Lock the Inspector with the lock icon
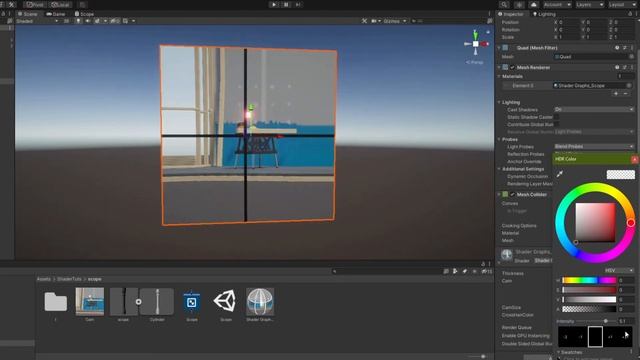 (630, 14)
